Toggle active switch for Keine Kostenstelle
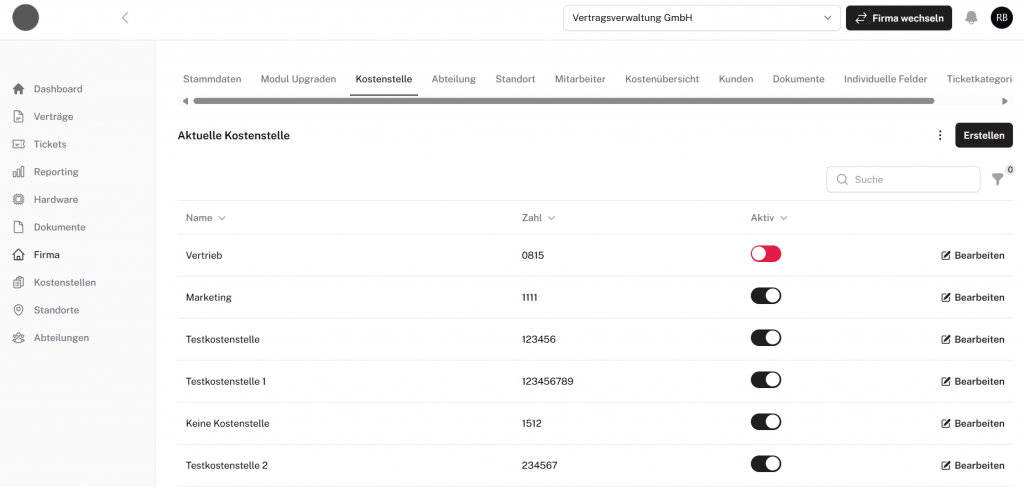1024x487 pixels. [765, 422]
